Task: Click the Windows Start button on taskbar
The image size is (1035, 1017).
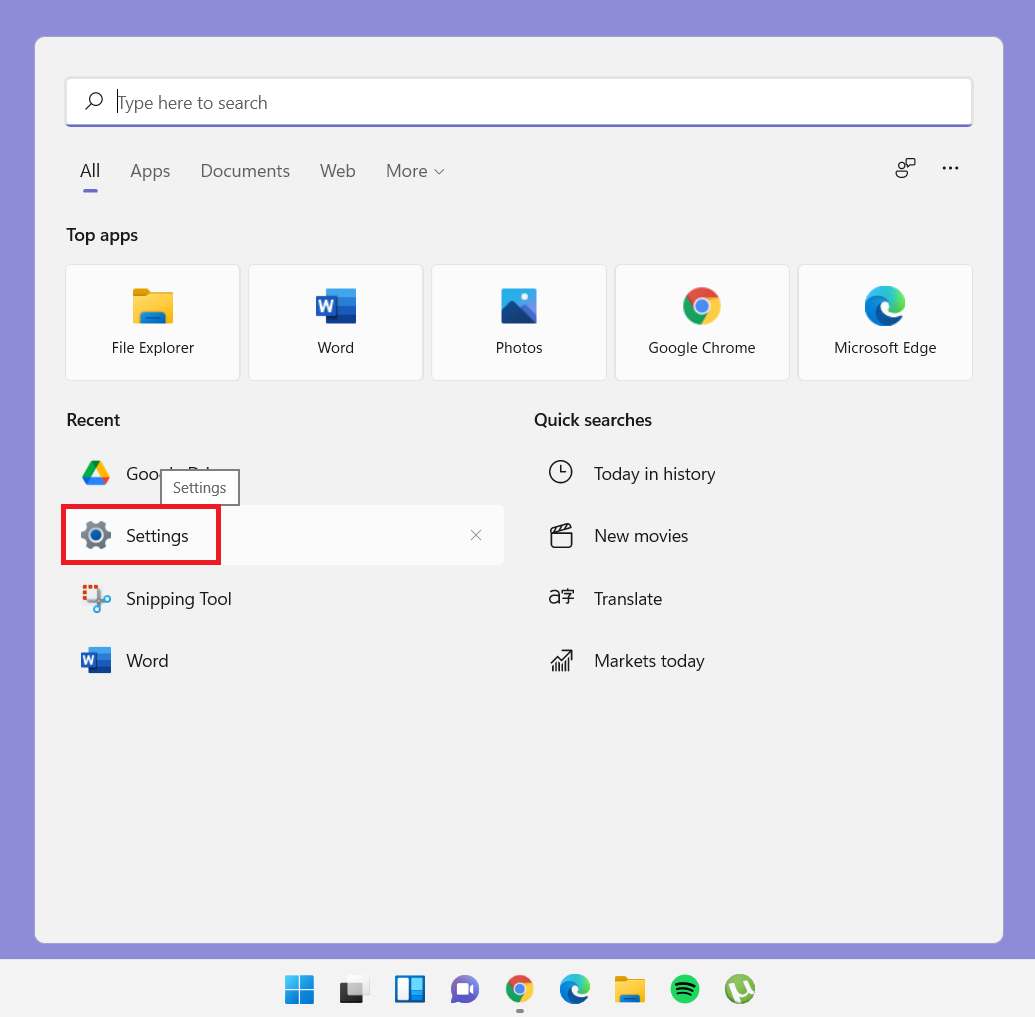Action: tap(299, 989)
